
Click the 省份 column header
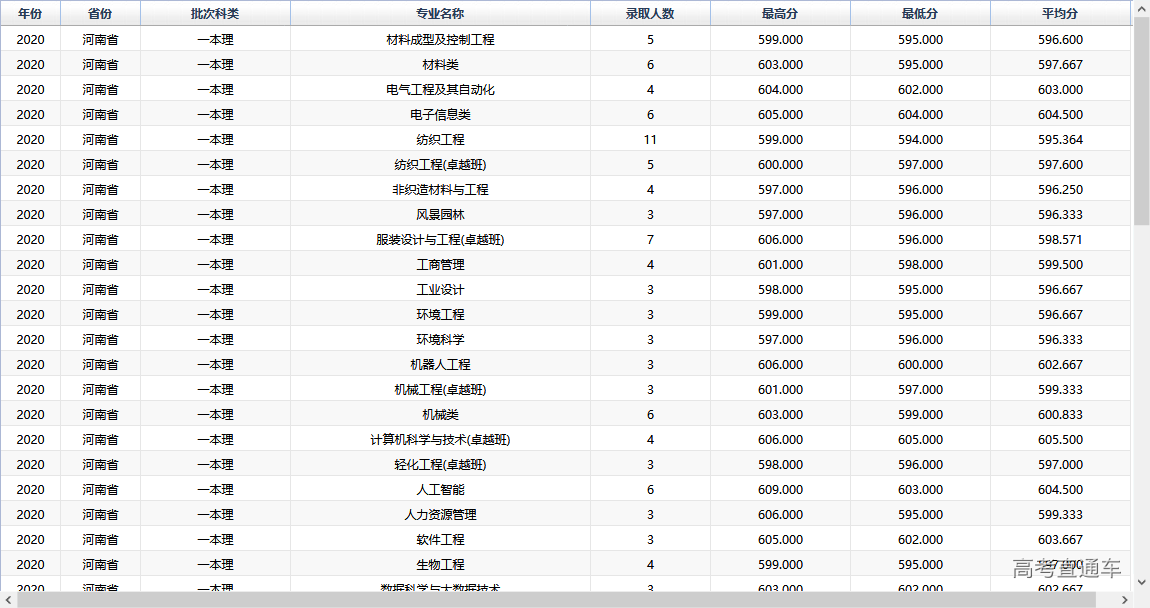[x=100, y=14]
